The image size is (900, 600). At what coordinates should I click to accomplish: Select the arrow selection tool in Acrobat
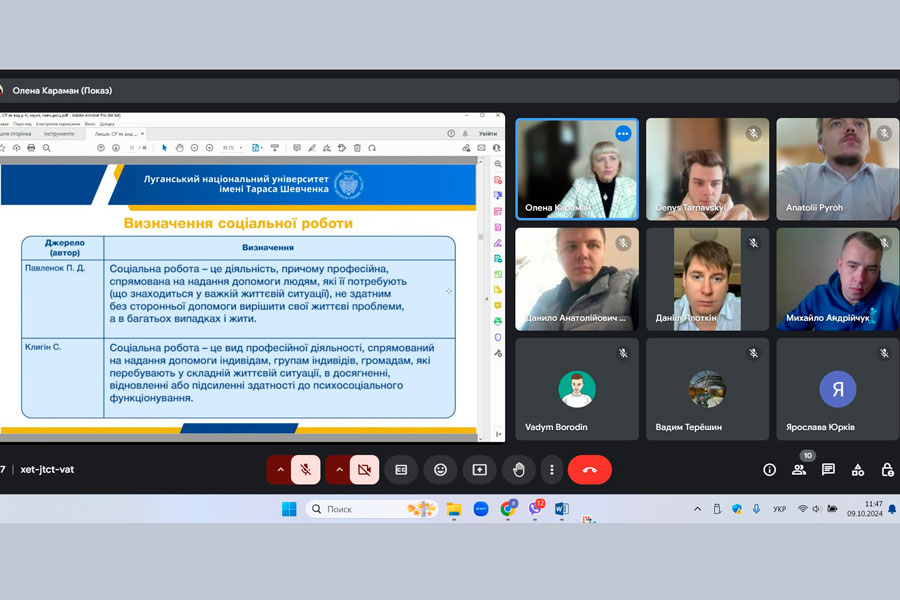pos(164,148)
